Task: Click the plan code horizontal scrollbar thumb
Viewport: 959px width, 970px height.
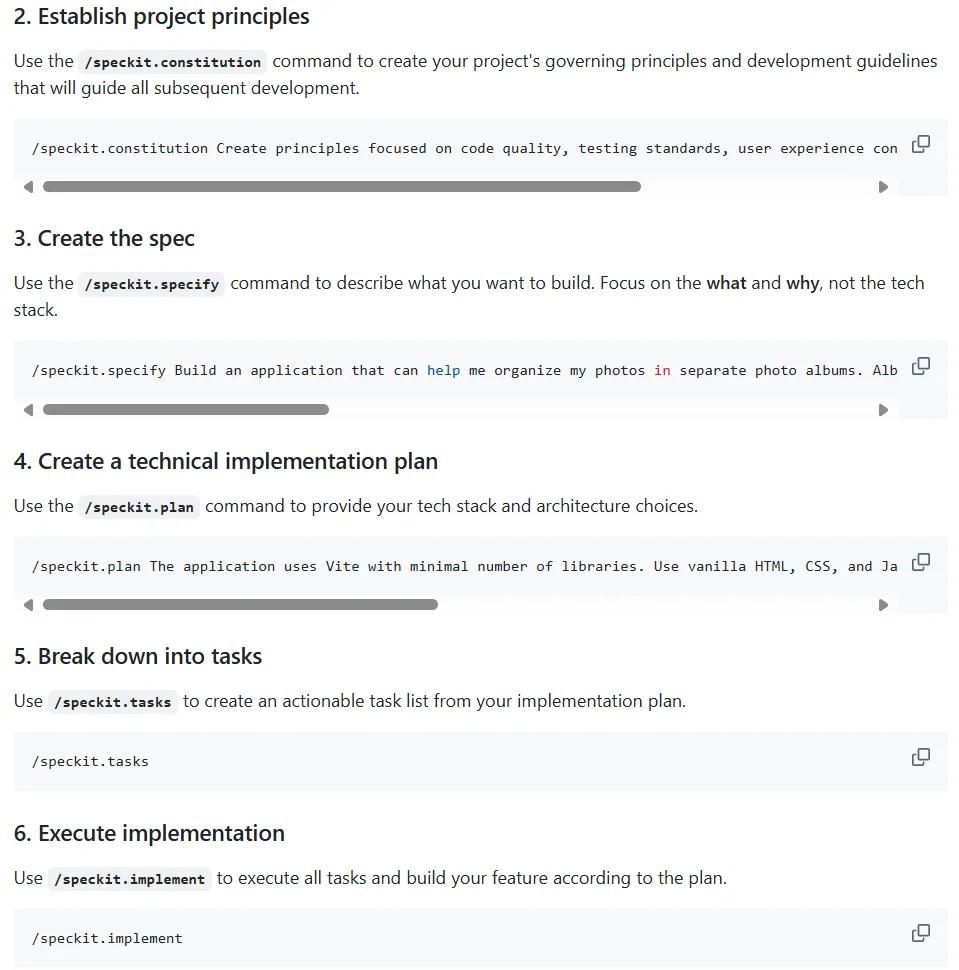Action: [240, 605]
